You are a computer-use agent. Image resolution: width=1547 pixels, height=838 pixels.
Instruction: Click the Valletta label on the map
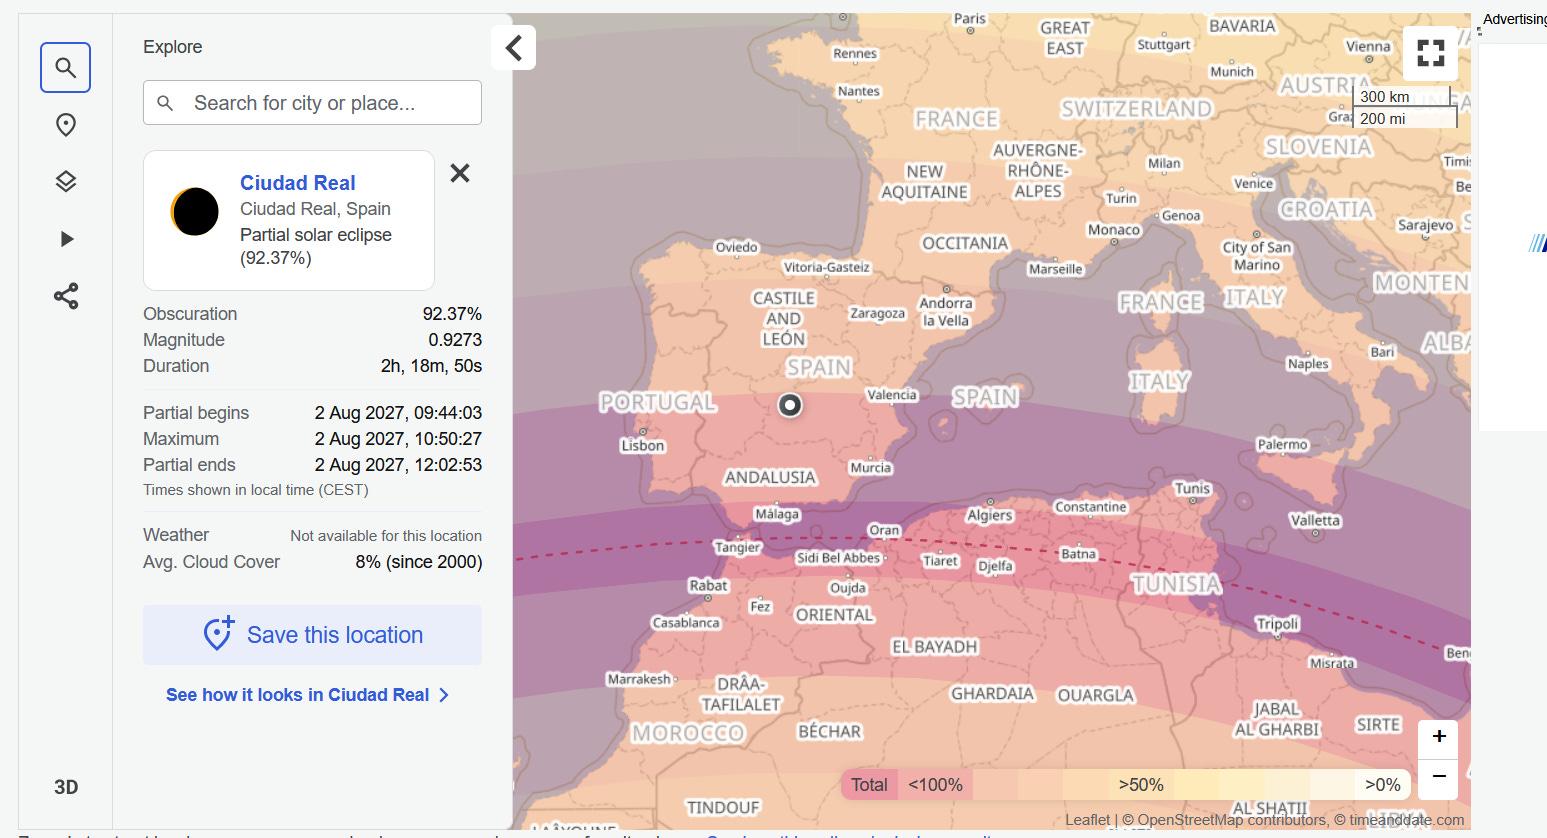(x=1315, y=520)
